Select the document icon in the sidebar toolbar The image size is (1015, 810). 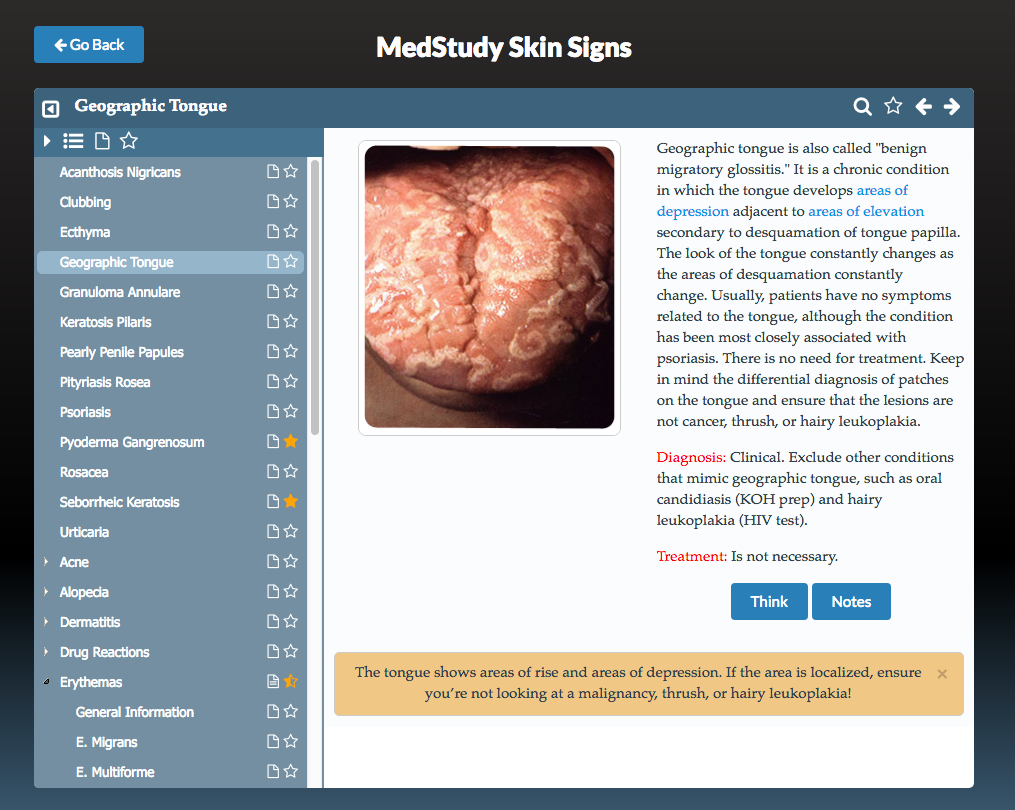pyautogui.click(x=101, y=141)
